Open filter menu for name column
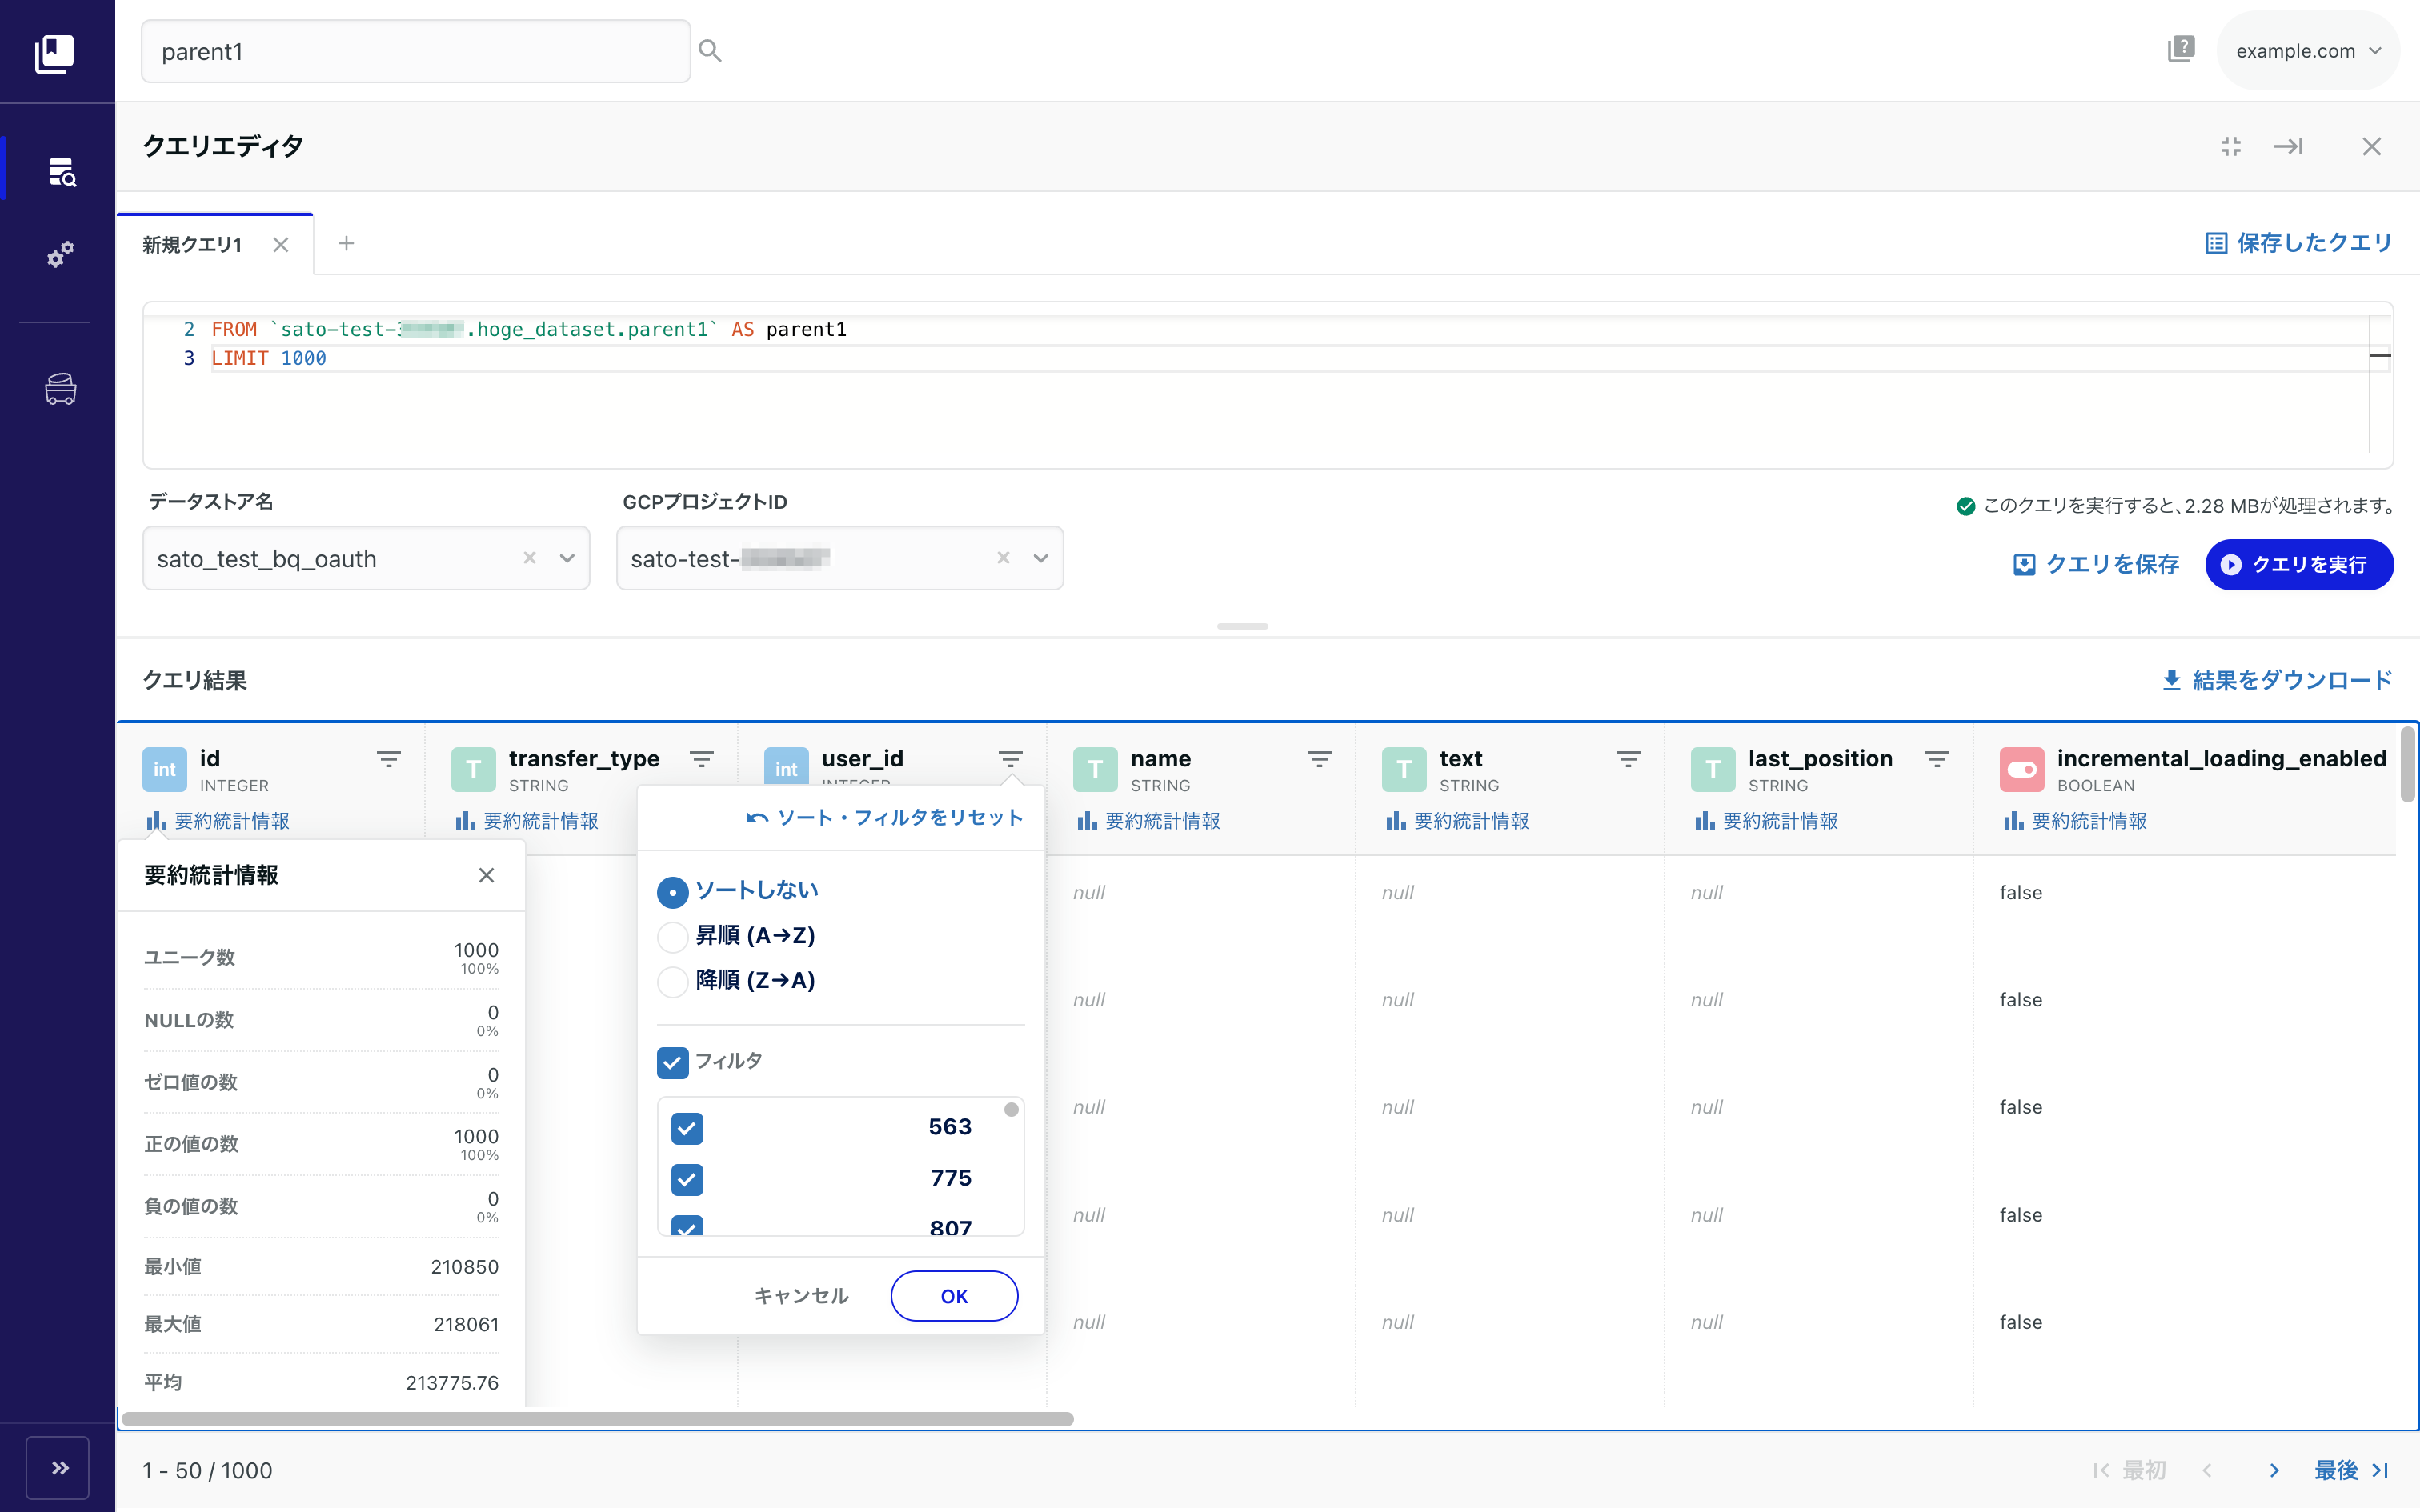The image size is (2420, 1512). click(1320, 760)
